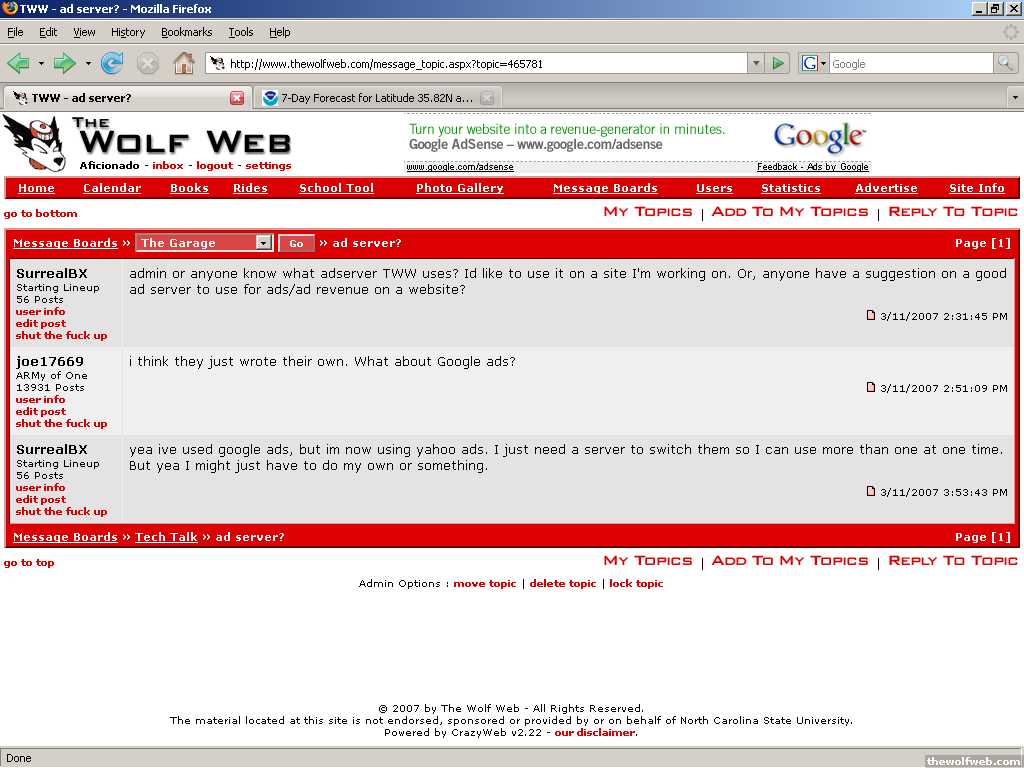Image resolution: width=1024 pixels, height=768 pixels.
Task: Expand the URL bar history dropdown
Action: [755, 64]
